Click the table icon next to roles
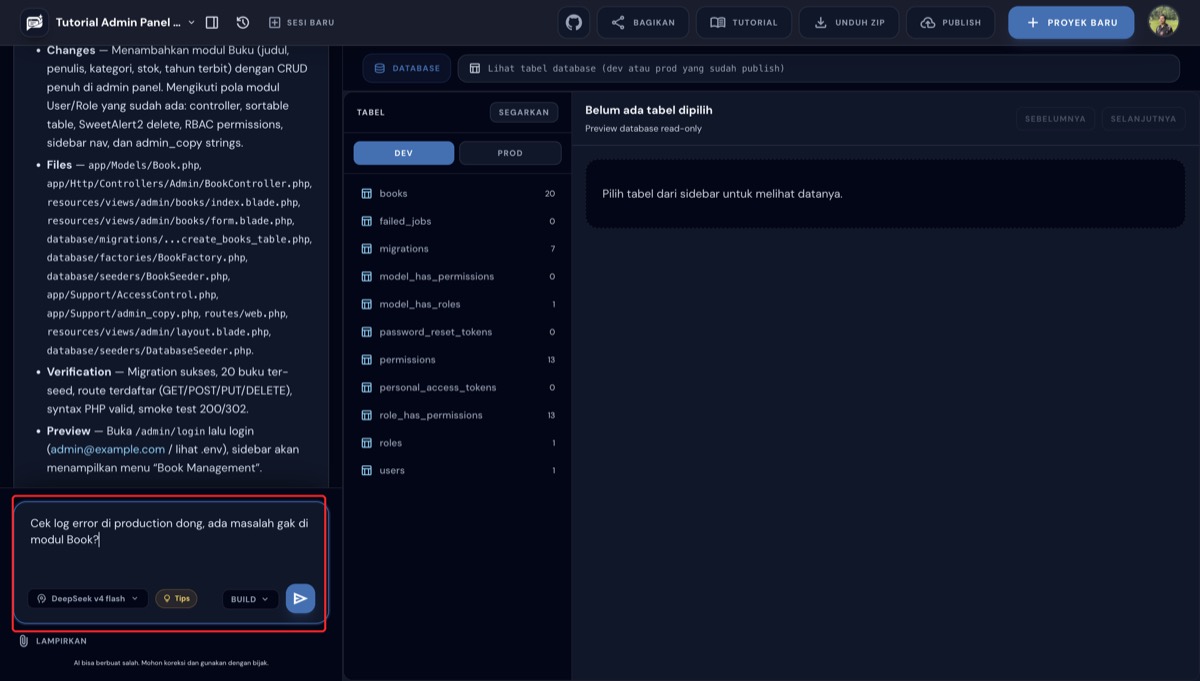This screenshot has width=1200, height=681. [x=366, y=442]
